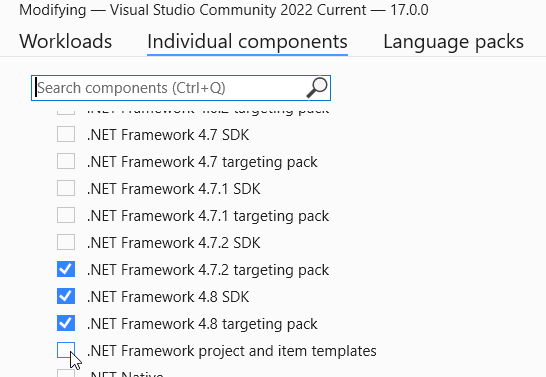Go to the Language packs tab
Viewport: 546px width, 377px height.
point(453,41)
